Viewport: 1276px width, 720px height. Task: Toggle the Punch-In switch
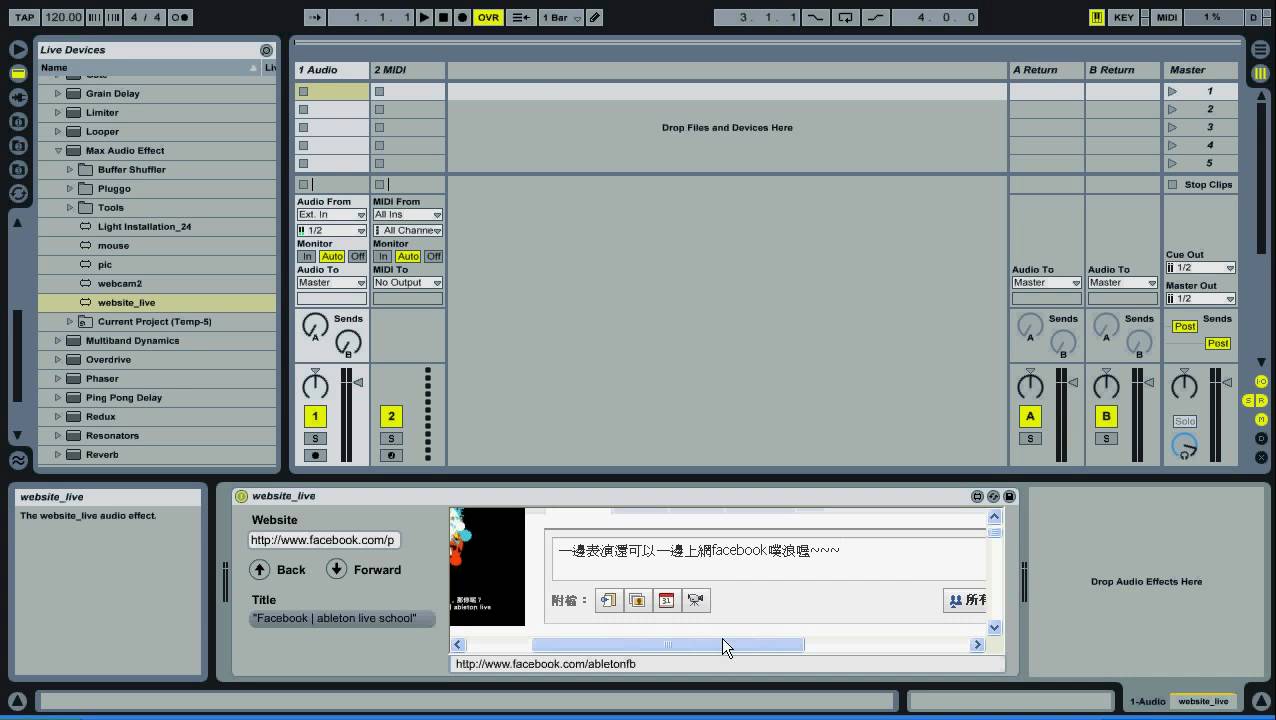click(x=816, y=17)
